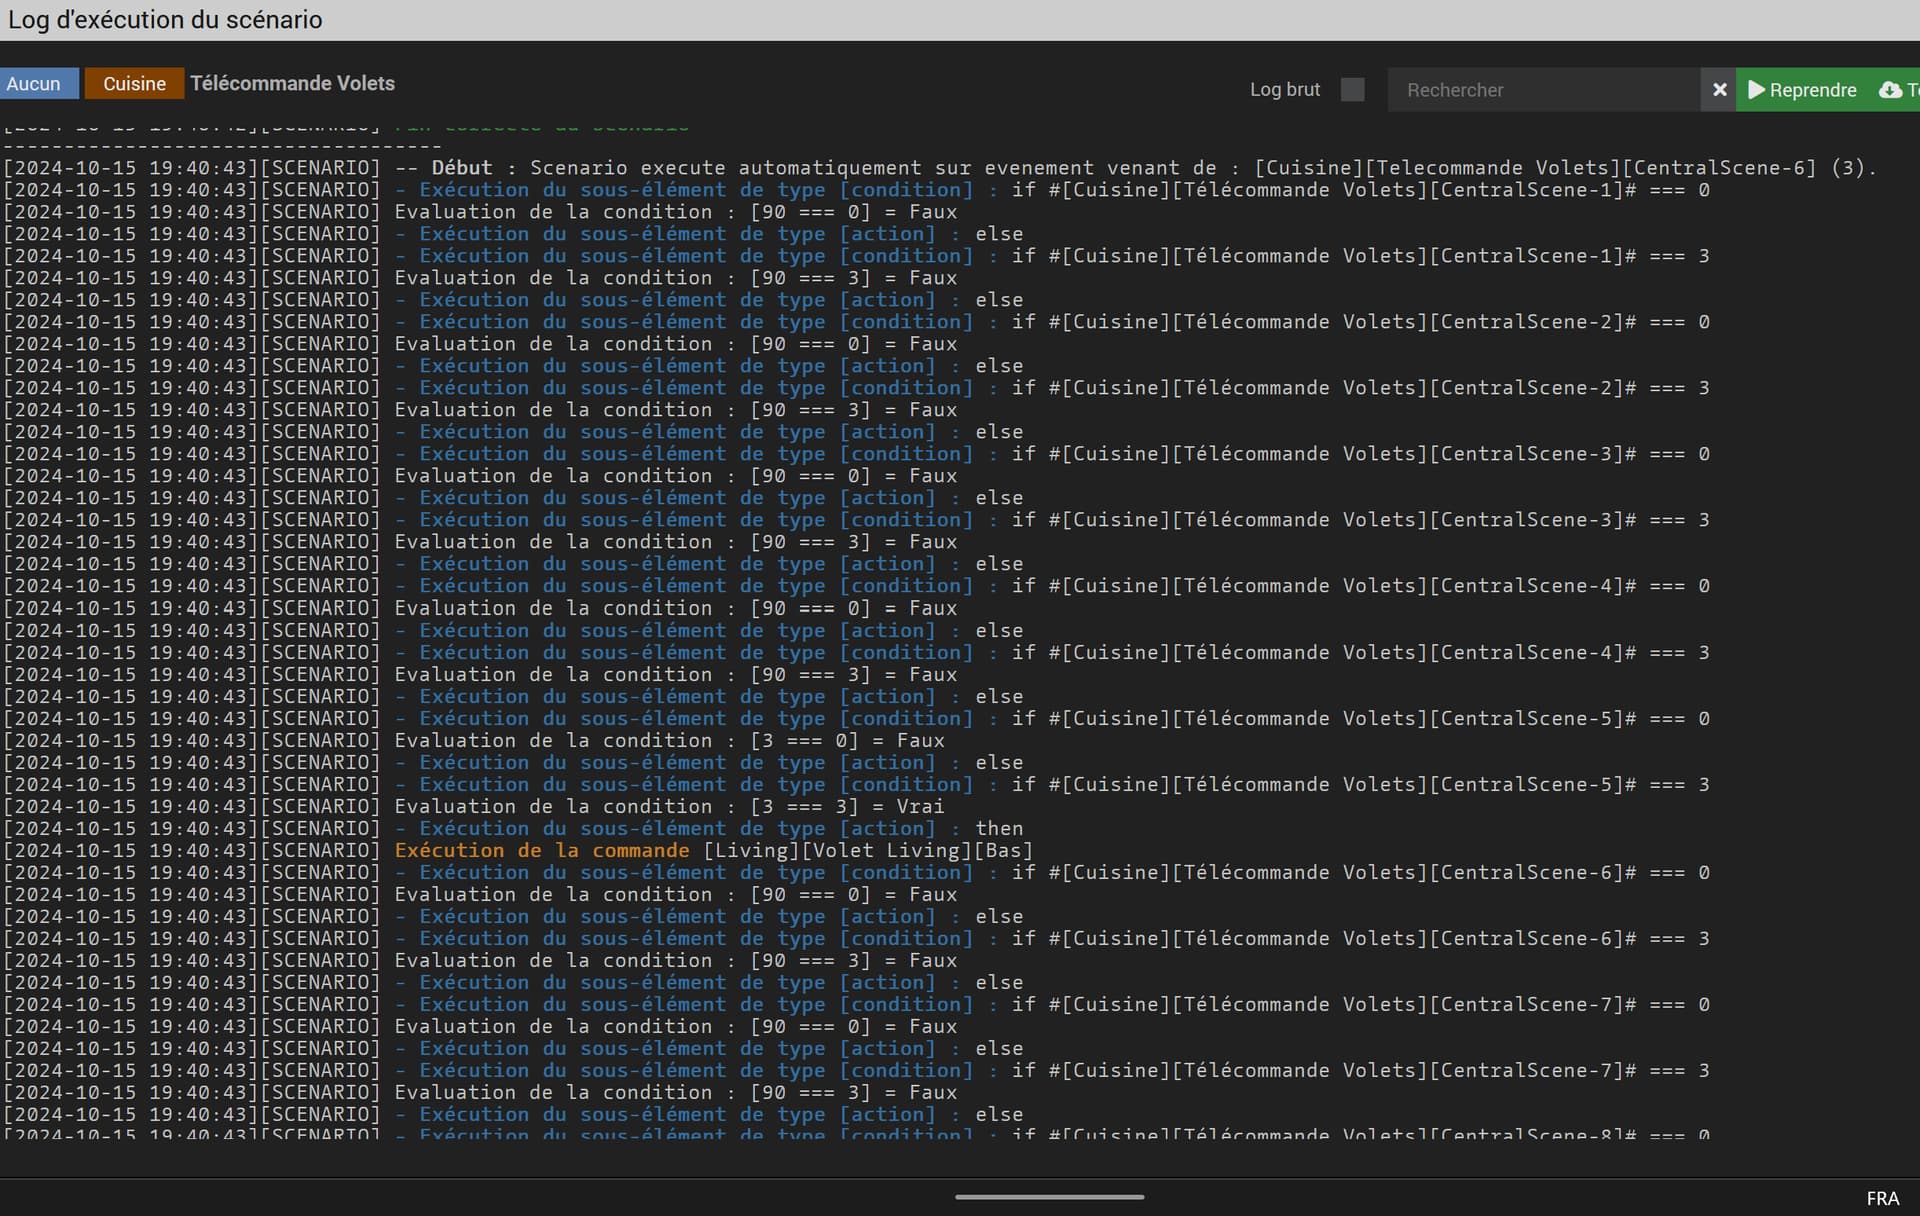Focus the Rechercher search field

click(1543, 90)
